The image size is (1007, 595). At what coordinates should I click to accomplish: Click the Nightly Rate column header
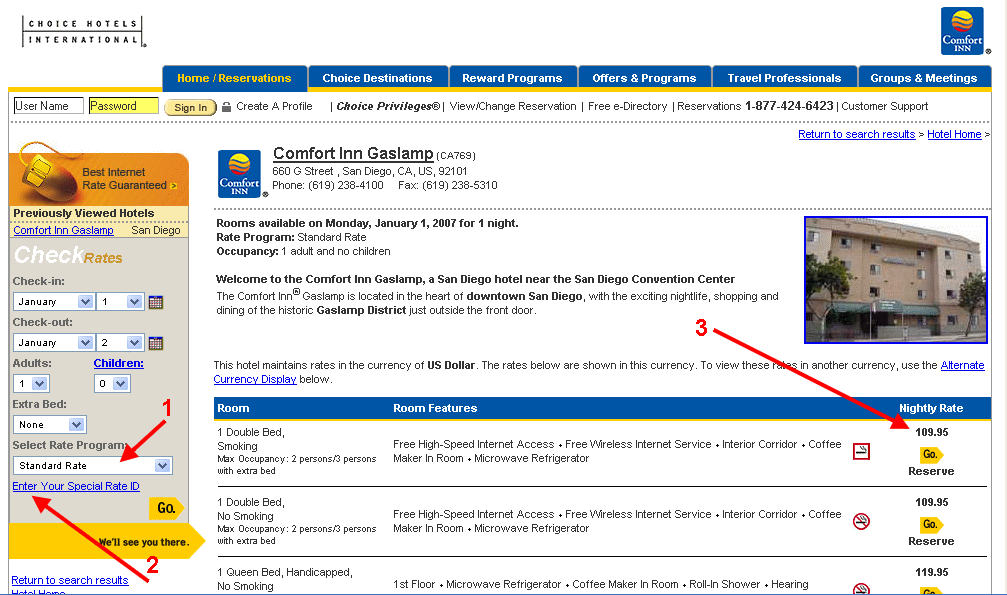(931, 408)
